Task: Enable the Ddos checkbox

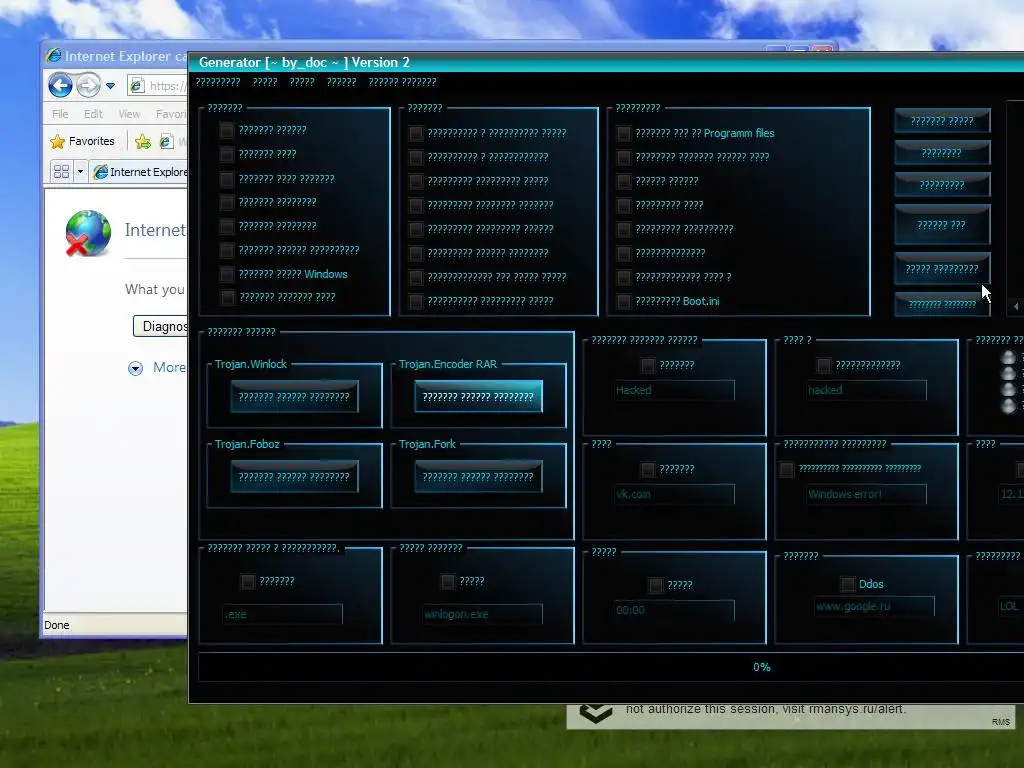Action: [848, 584]
